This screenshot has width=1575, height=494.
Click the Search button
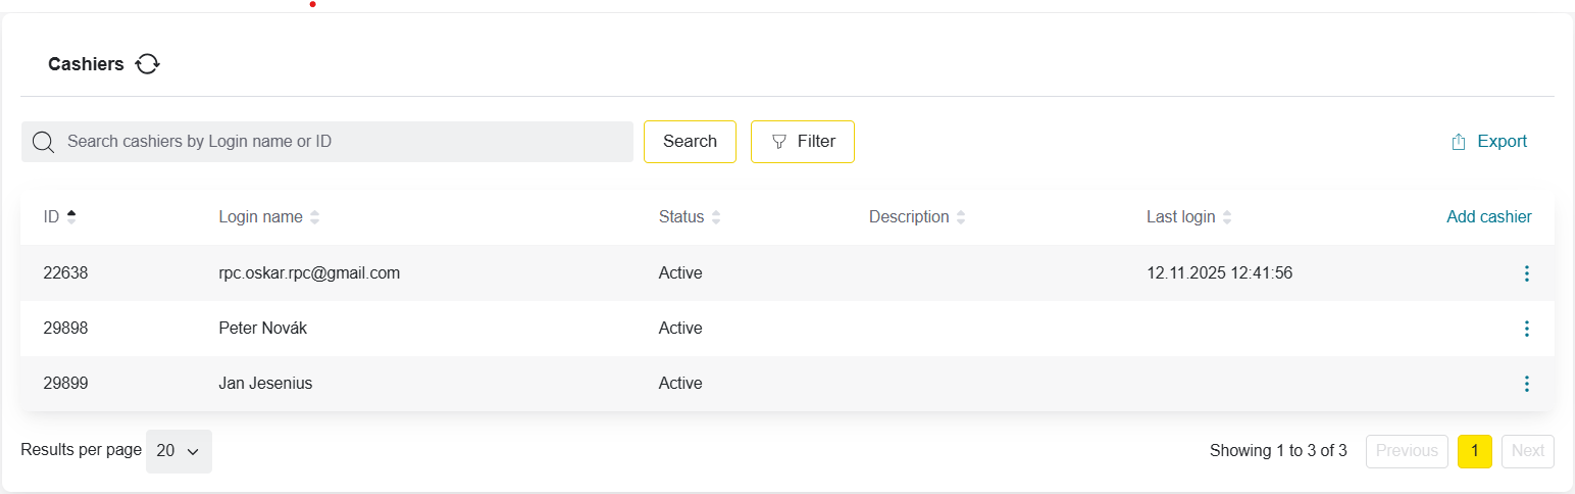coord(690,141)
